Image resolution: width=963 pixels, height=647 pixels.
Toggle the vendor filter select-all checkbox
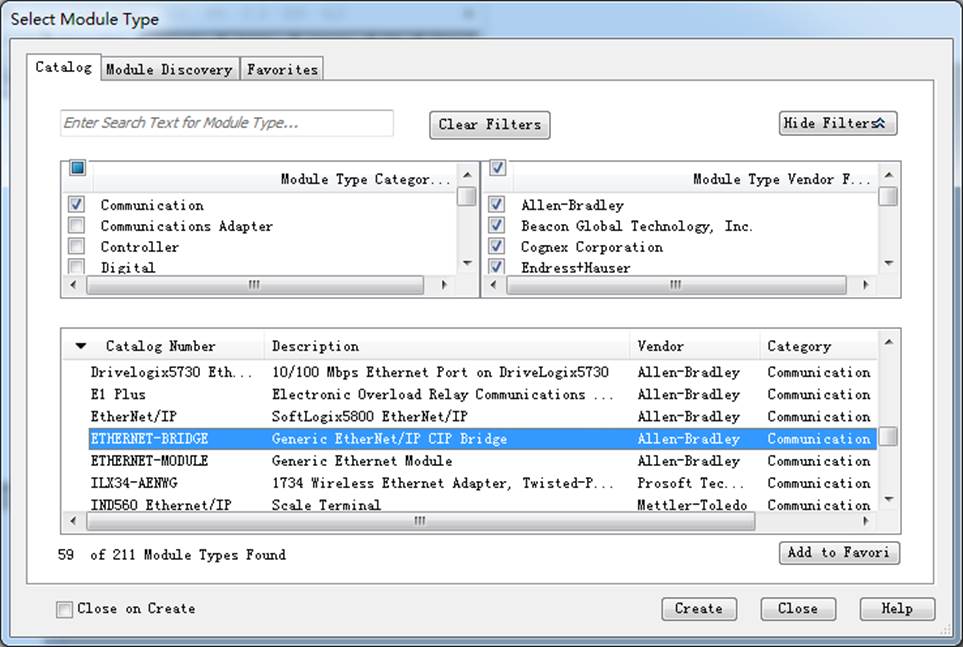click(497, 167)
